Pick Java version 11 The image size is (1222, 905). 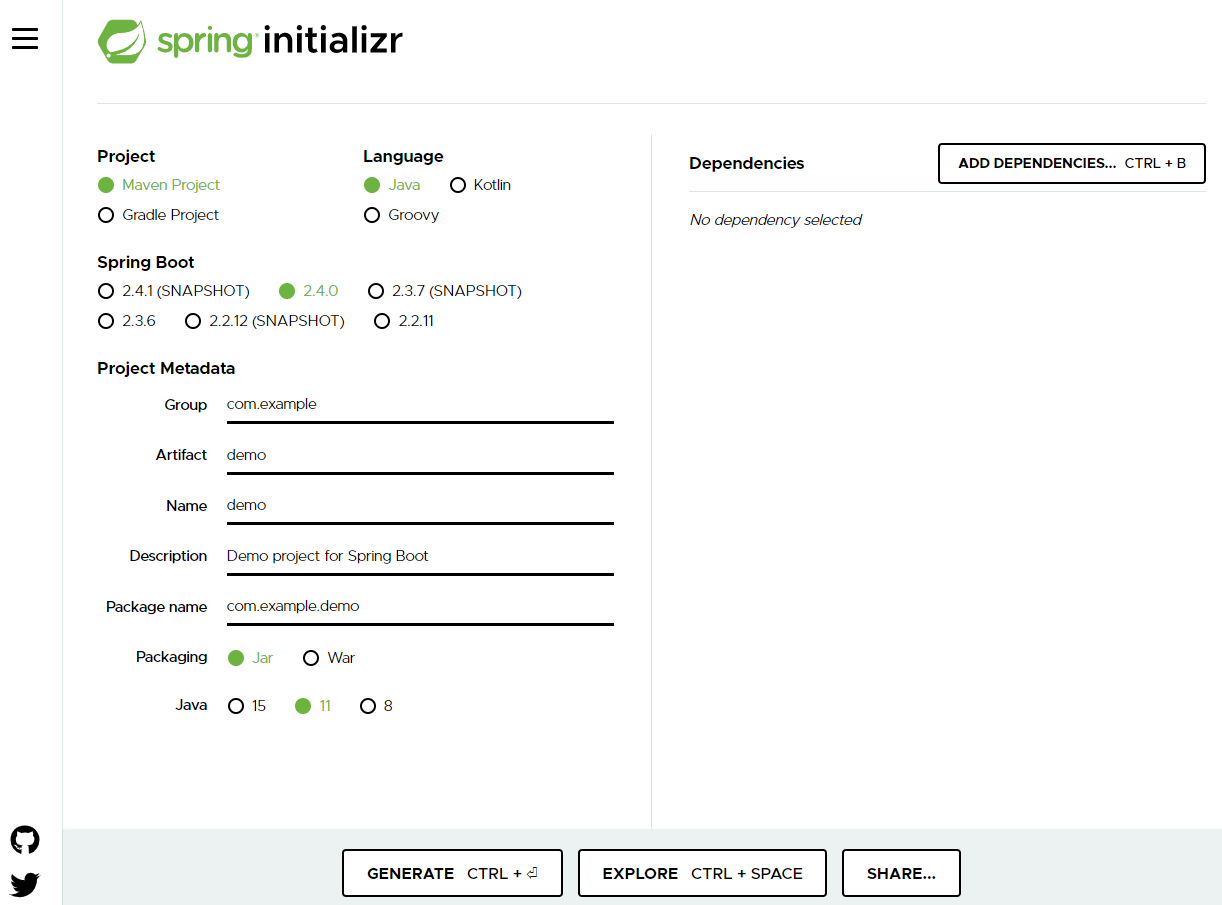tap(313, 706)
